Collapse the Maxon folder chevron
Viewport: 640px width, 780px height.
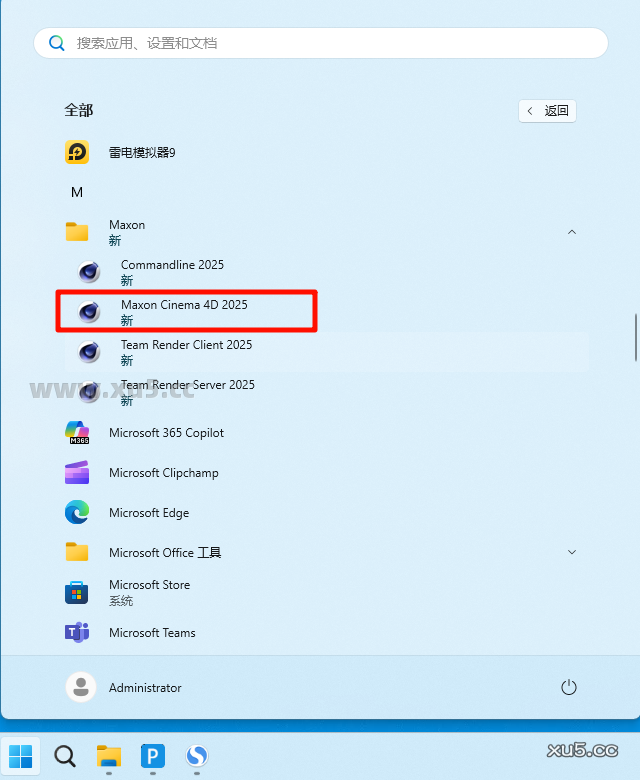pos(572,232)
